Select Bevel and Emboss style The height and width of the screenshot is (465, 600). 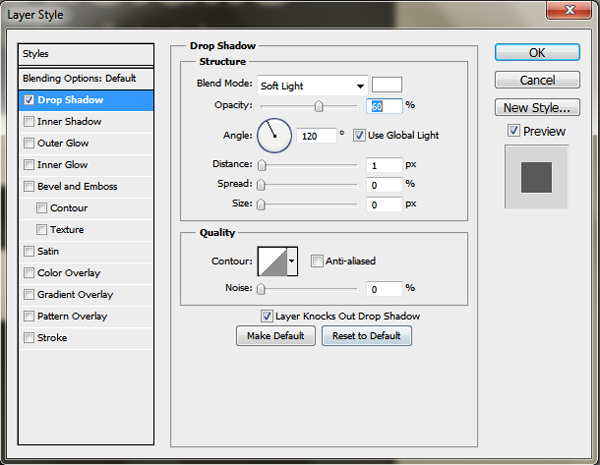[76, 187]
